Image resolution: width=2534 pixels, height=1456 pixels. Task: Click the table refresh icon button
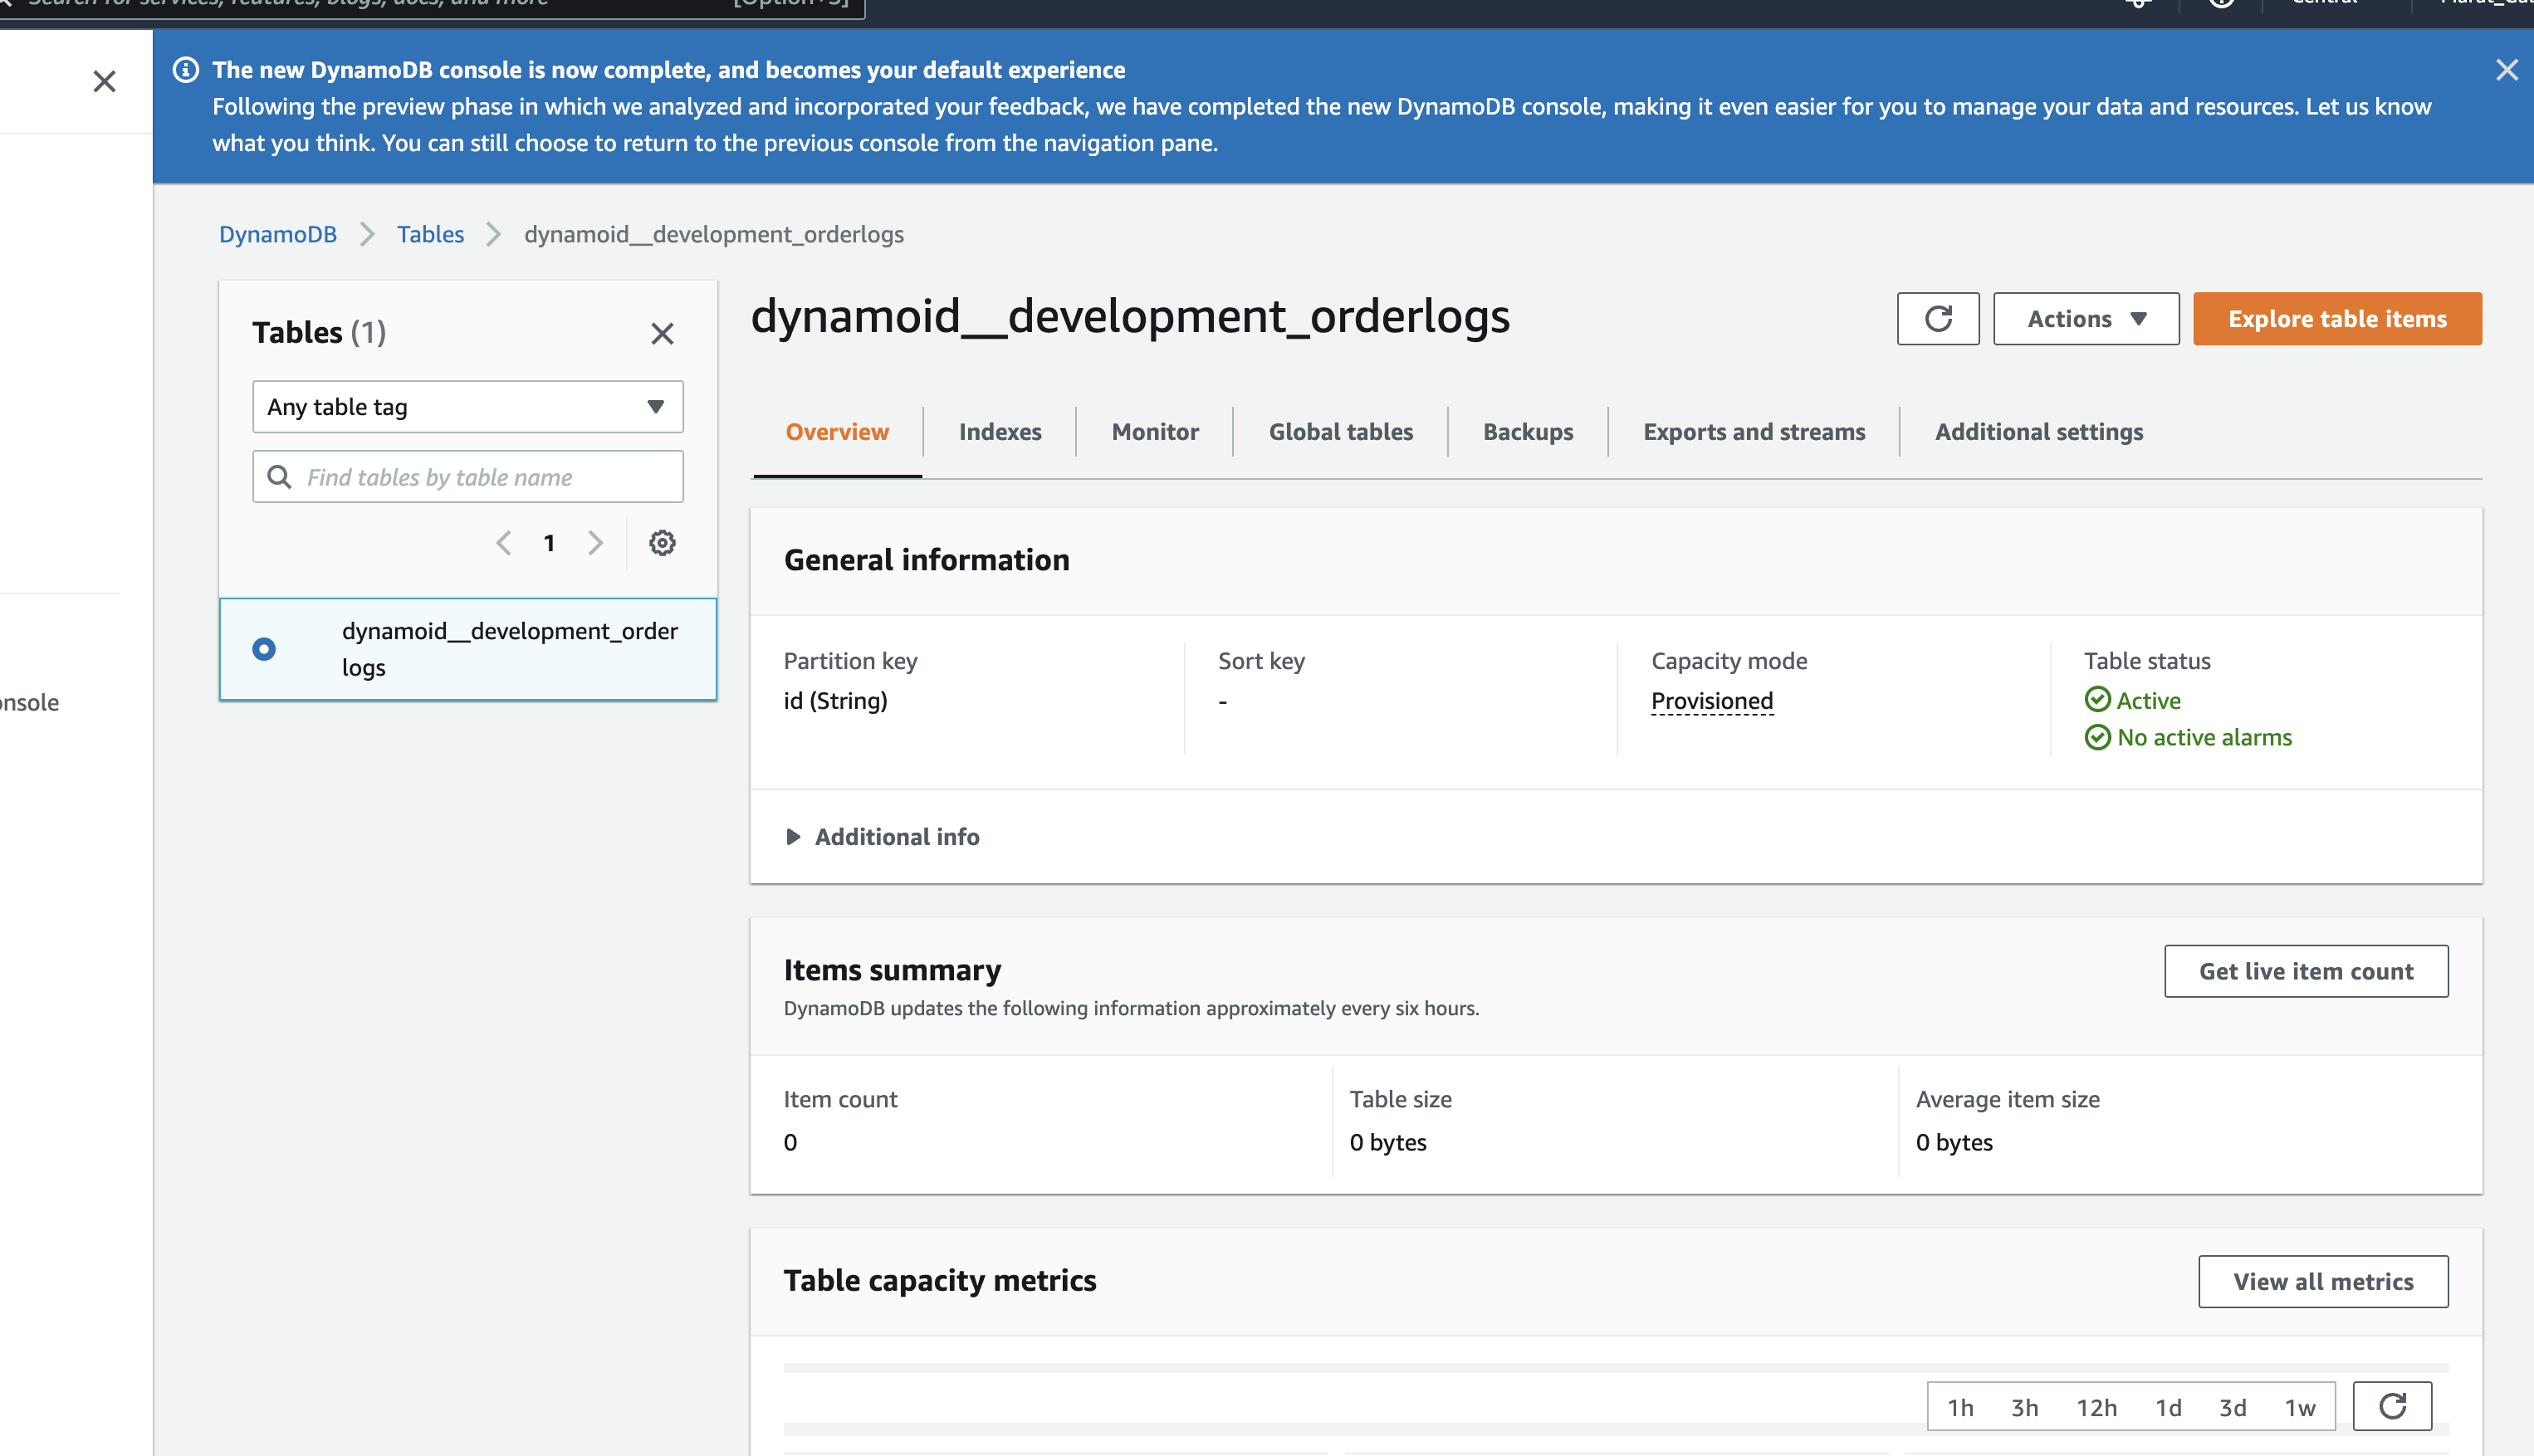[1937, 319]
